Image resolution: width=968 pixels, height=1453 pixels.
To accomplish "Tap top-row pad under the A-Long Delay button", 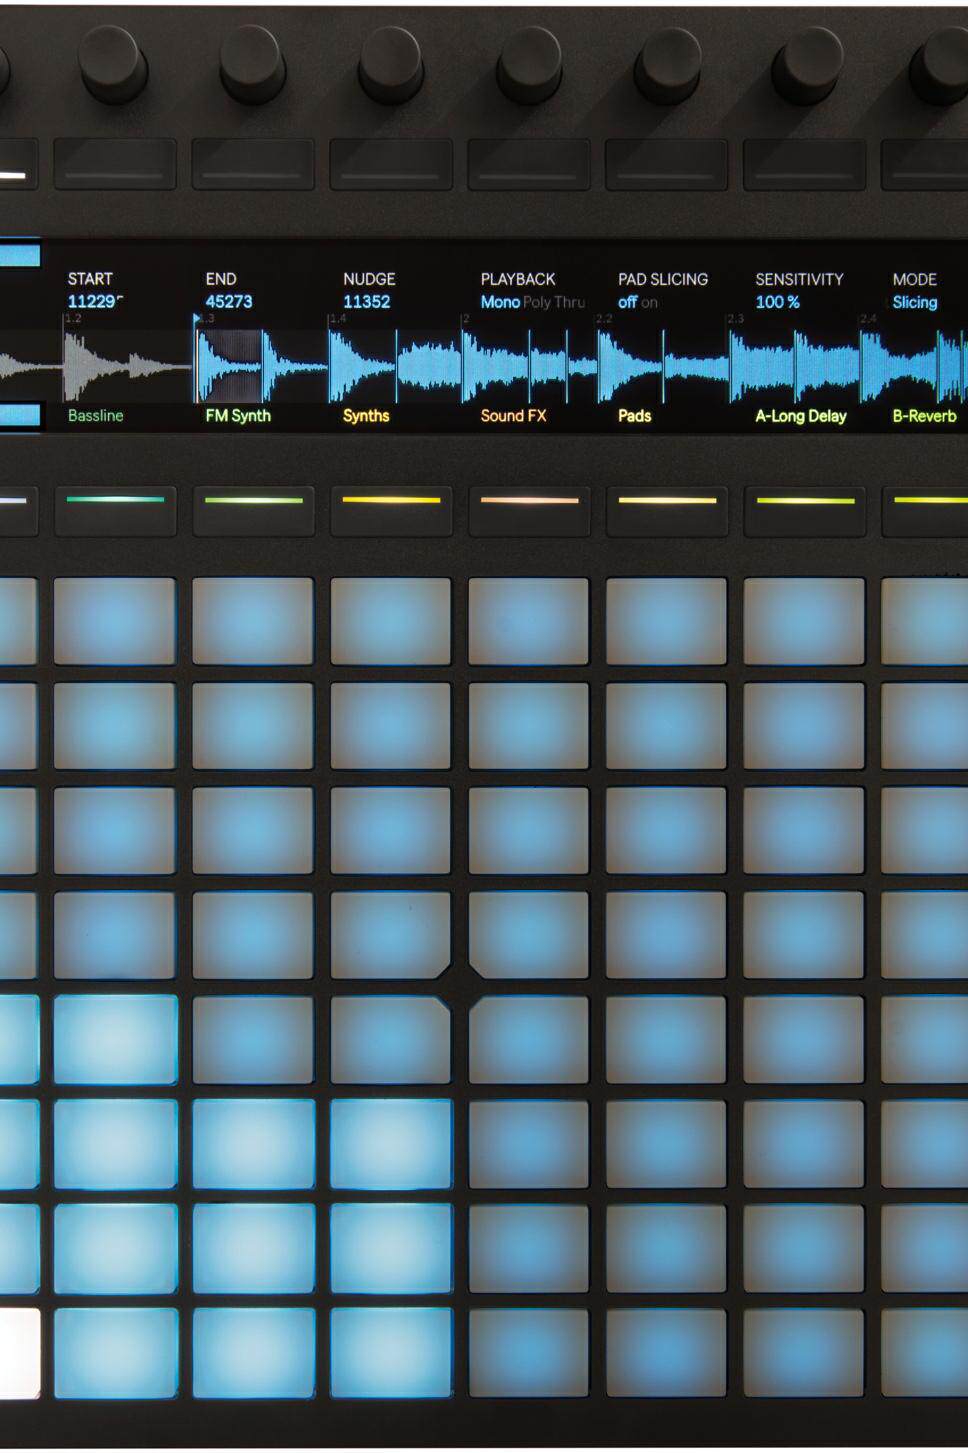I will pos(805,621).
